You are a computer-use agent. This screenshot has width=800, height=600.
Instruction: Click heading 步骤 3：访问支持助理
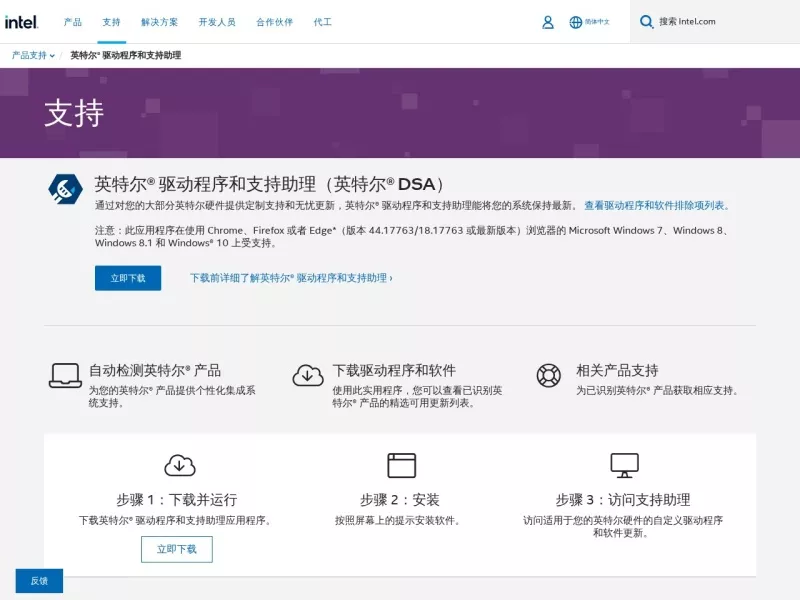point(622,499)
